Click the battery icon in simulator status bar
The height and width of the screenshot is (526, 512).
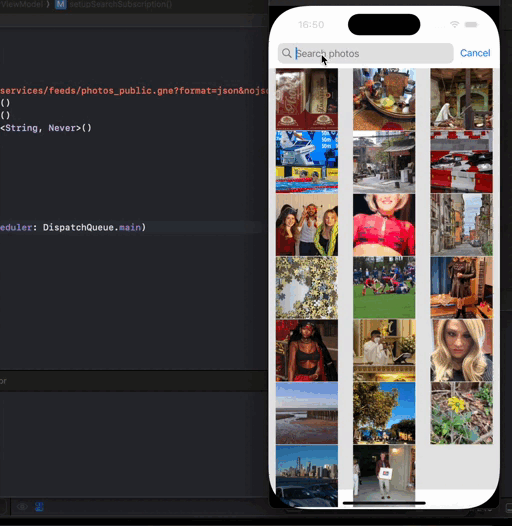471,24
